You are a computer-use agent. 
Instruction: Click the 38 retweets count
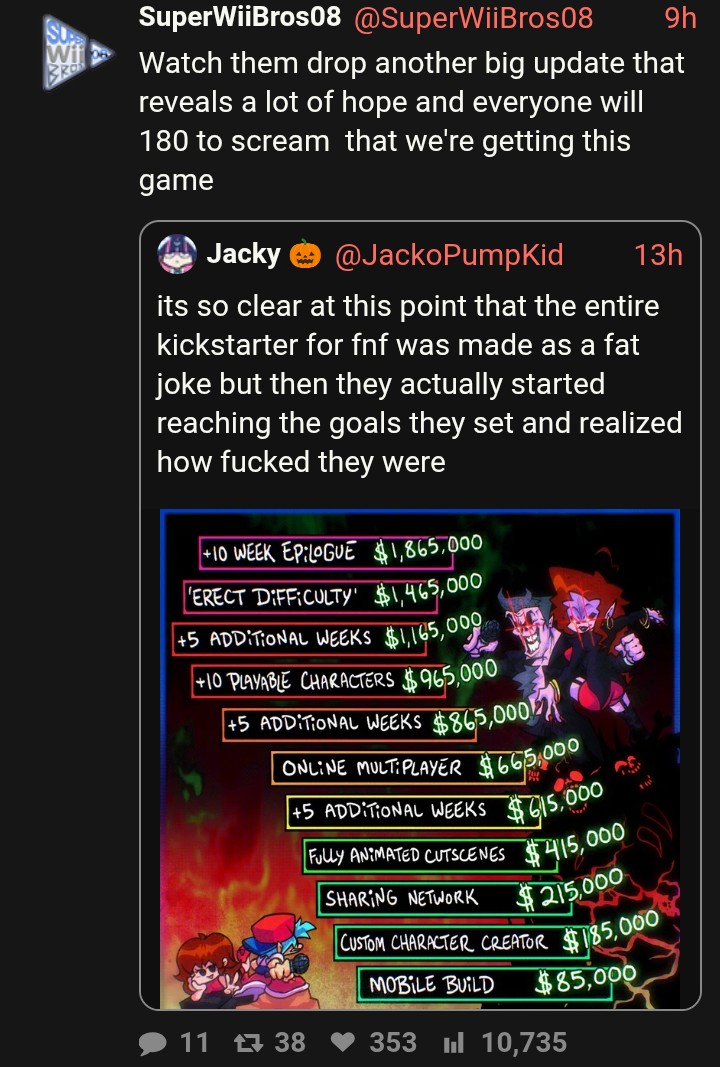pos(290,1043)
